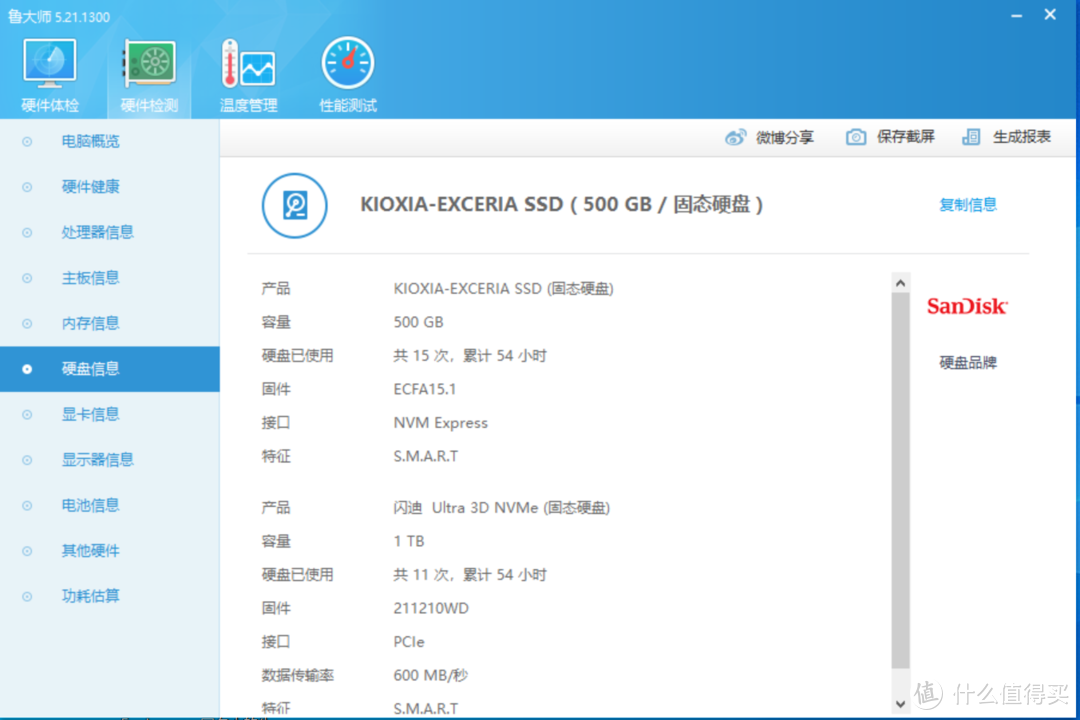1080x720 pixels.
Task: Select the 硬盘信息 radio indicator
Action: [x=27, y=369]
